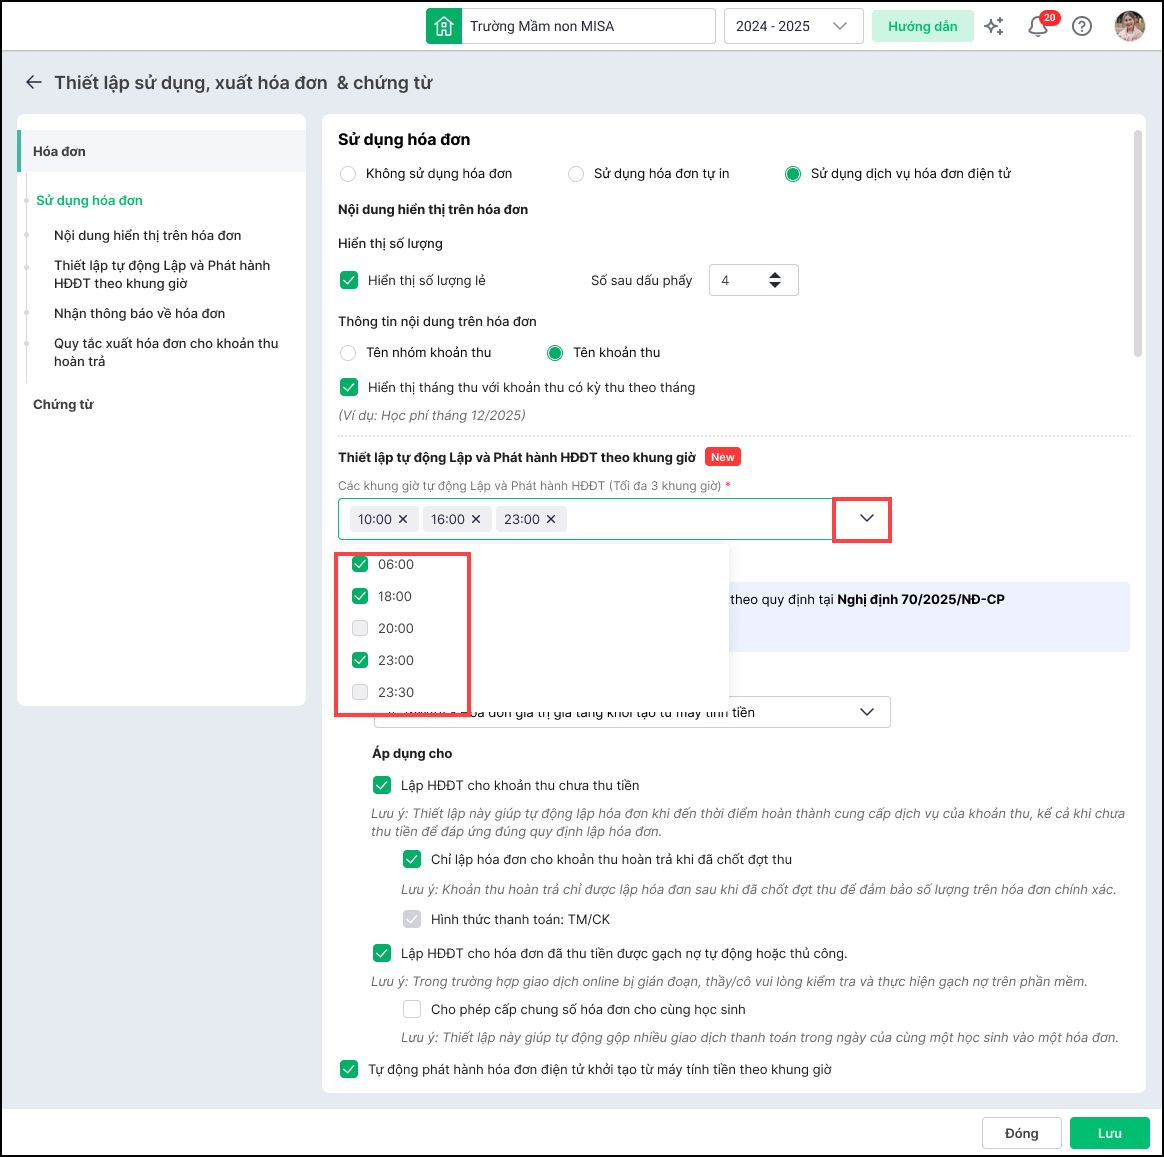Open the notification bell with 20 badge

pos(1038,27)
